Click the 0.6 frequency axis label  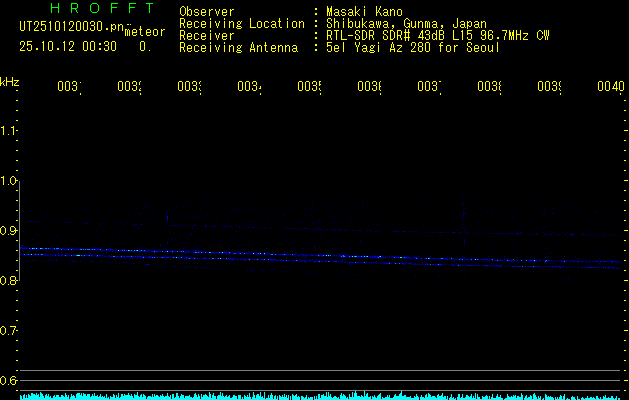click(10, 381)
